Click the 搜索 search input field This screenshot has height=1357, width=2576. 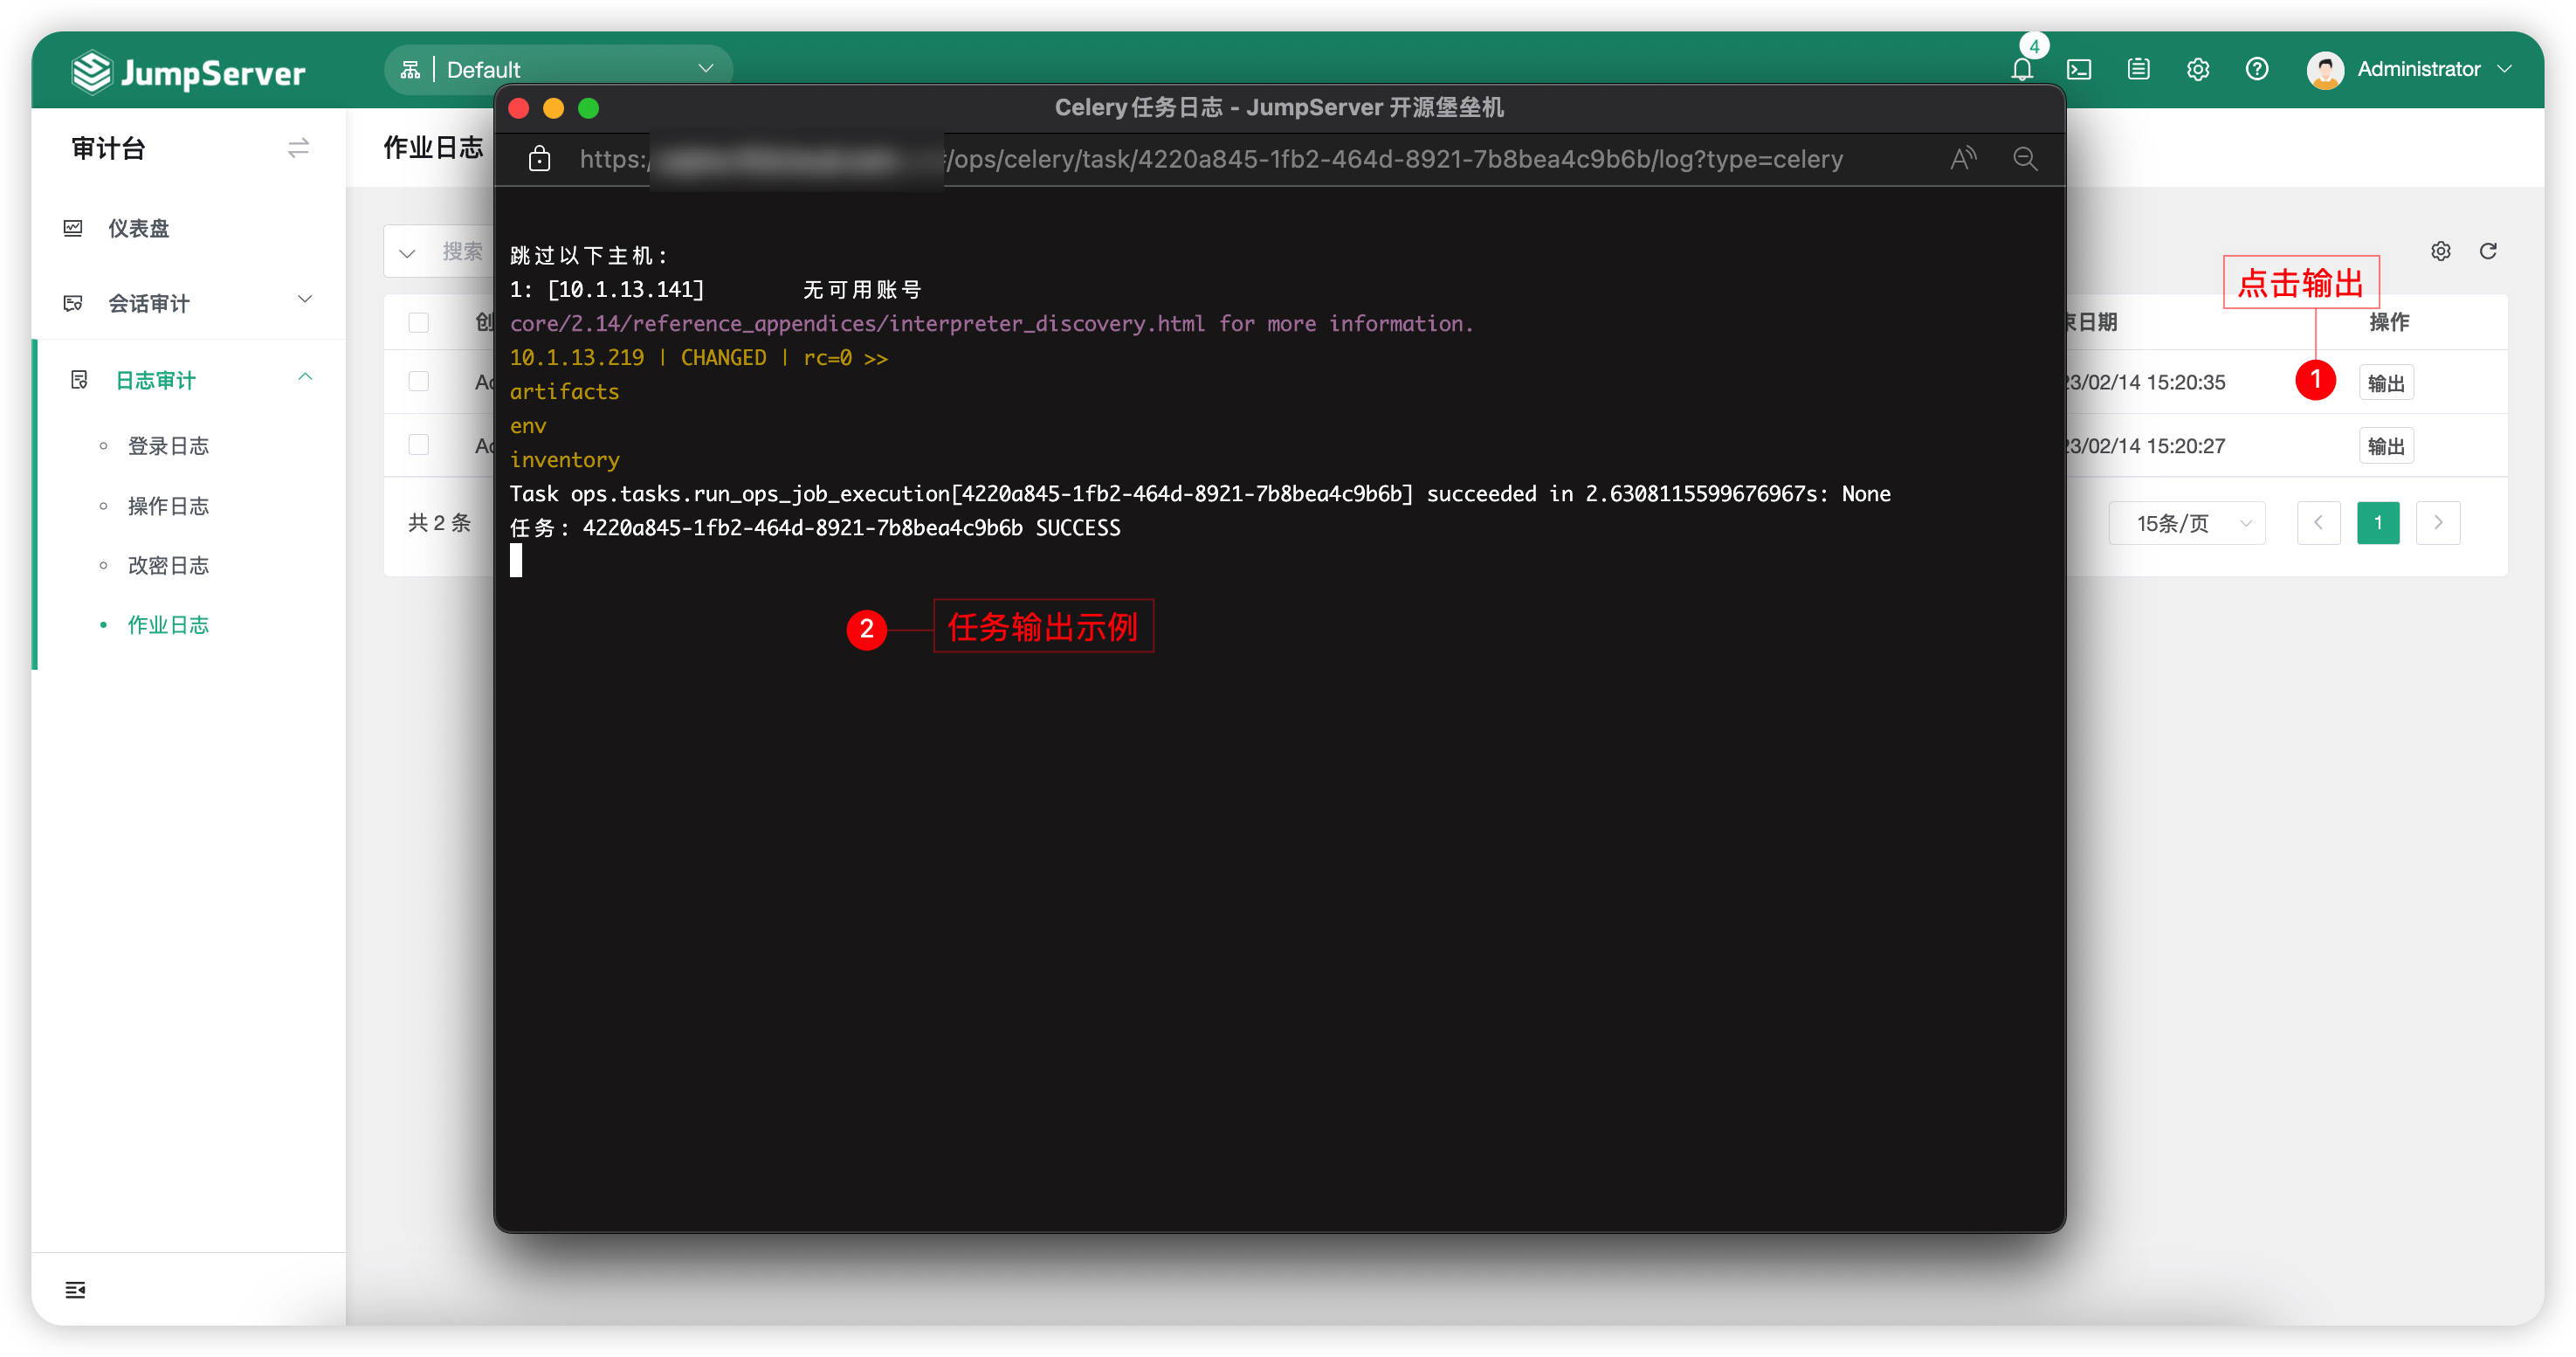click(x=463, y=252)
